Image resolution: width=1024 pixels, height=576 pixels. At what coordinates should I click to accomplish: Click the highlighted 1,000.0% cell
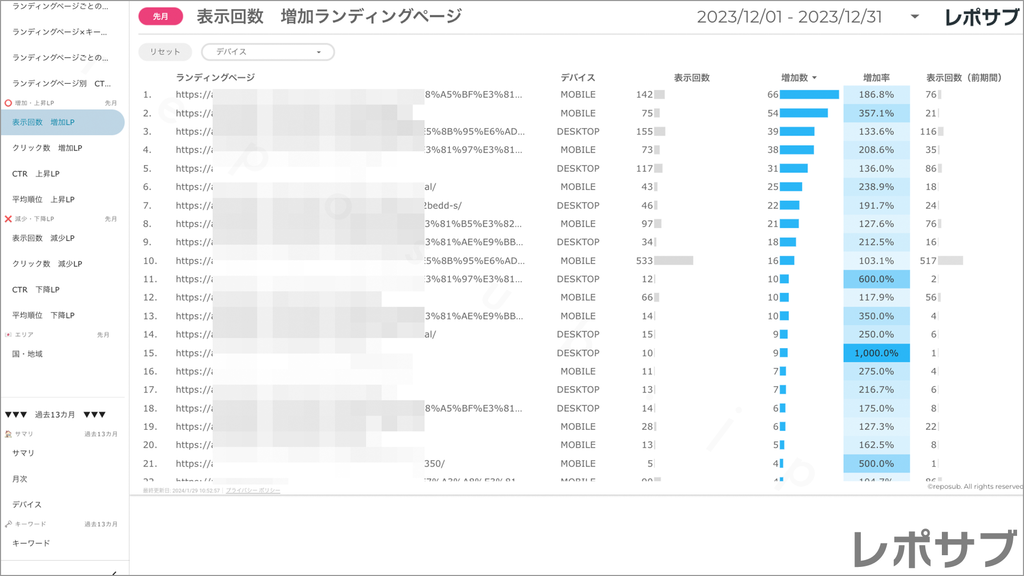[876, 352]
